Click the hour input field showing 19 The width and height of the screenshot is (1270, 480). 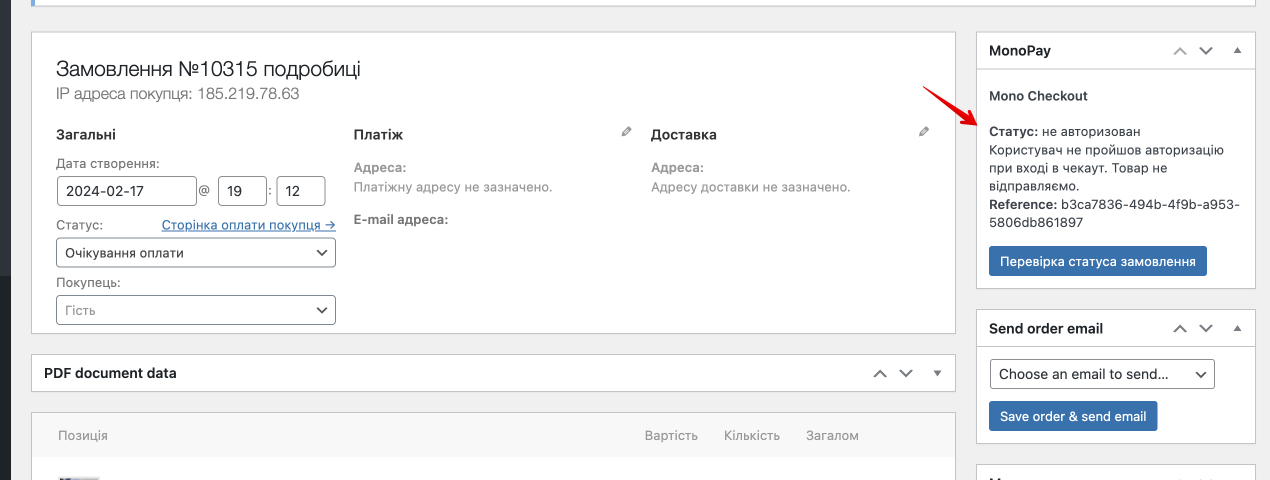point(242,191)
